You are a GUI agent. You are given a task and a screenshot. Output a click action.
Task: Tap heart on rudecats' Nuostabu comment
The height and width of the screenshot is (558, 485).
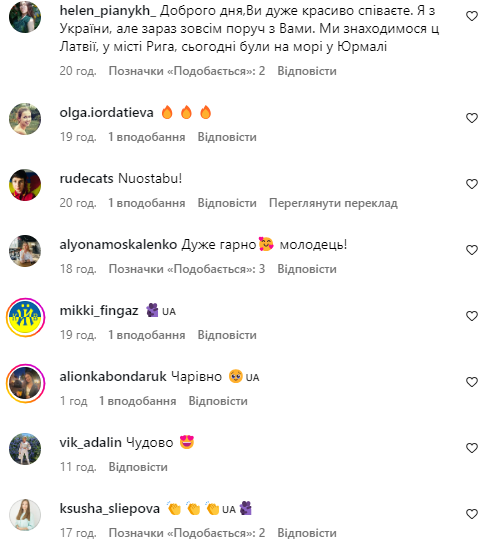(x=471, y=184)
